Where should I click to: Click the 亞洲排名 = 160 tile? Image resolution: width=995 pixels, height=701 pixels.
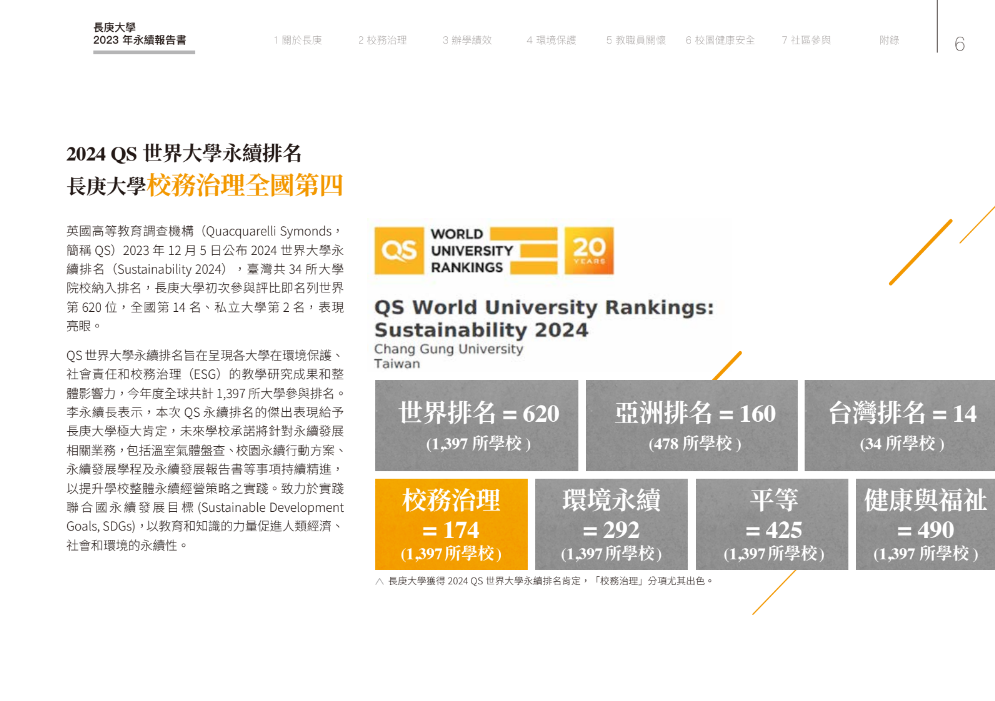tap(692, 425)
